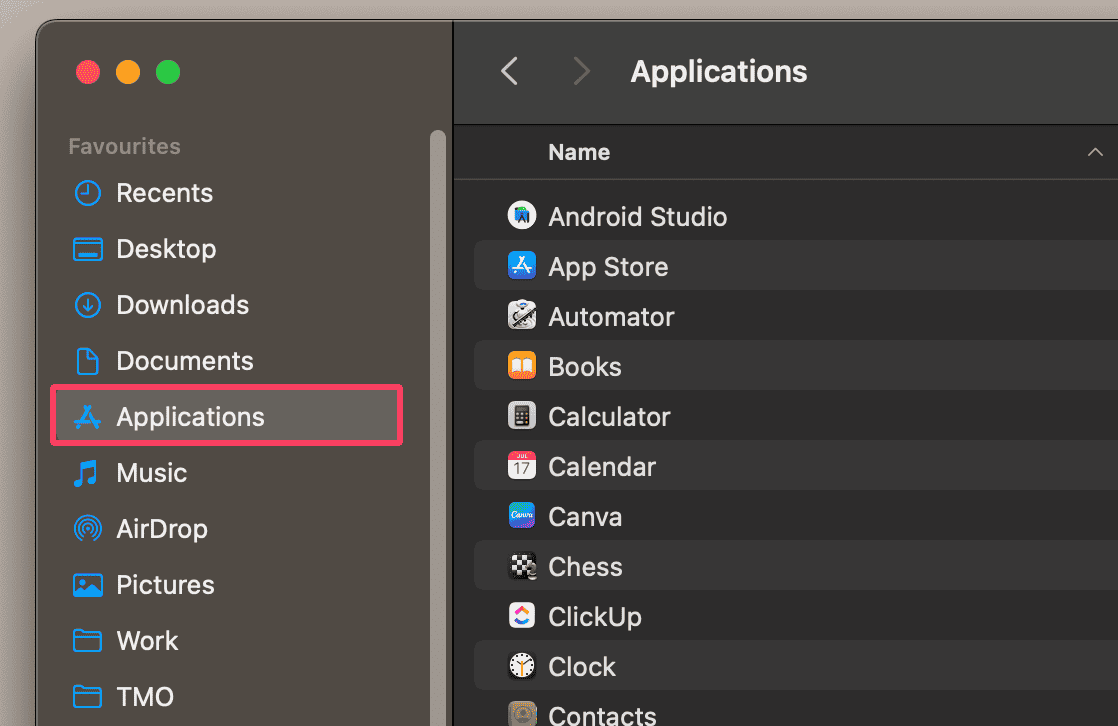The image size is (1118, 726).
Task: Click the sidebar vertical scrollbar
Action: click(437, 400)
